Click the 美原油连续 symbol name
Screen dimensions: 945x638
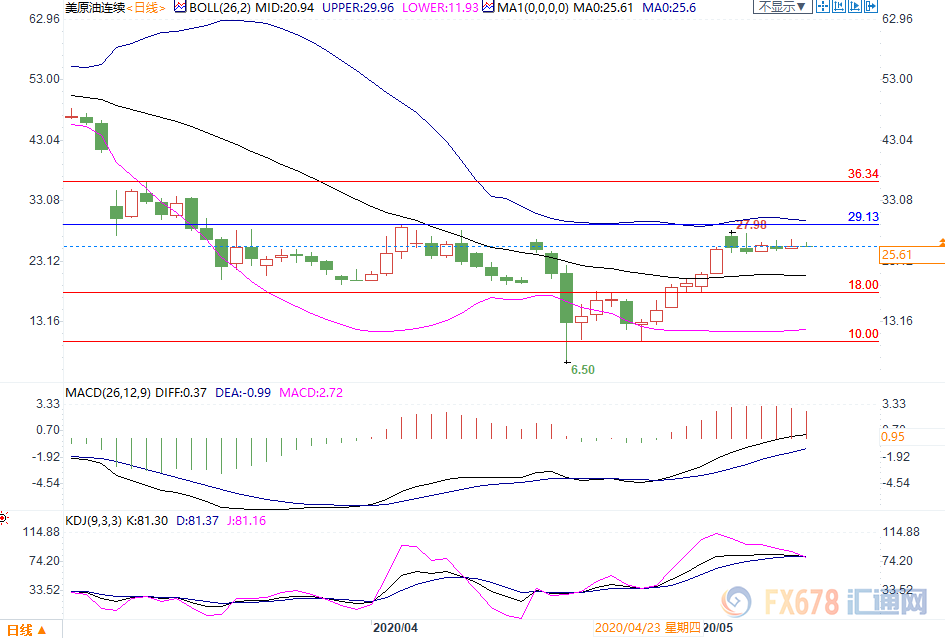(x=97, y=7)
